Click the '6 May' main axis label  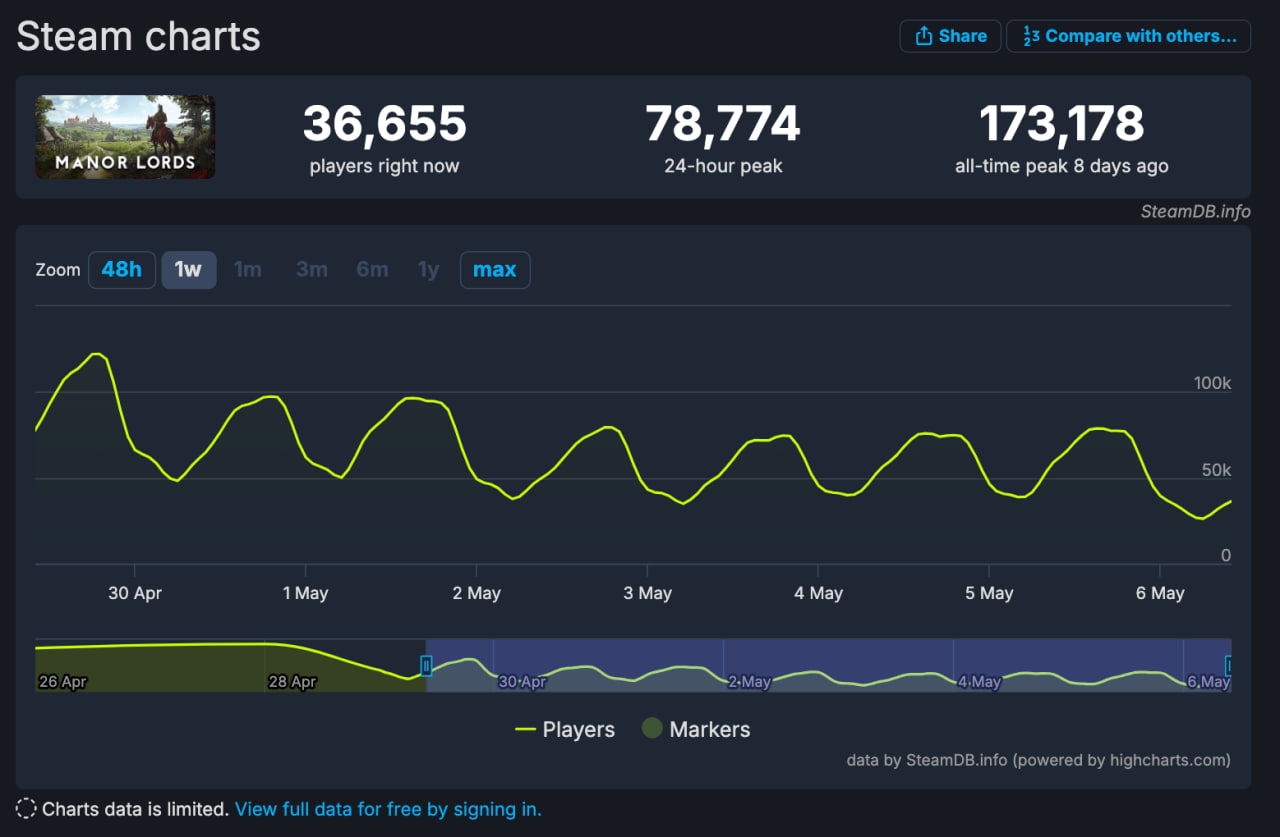point(1161,593)
